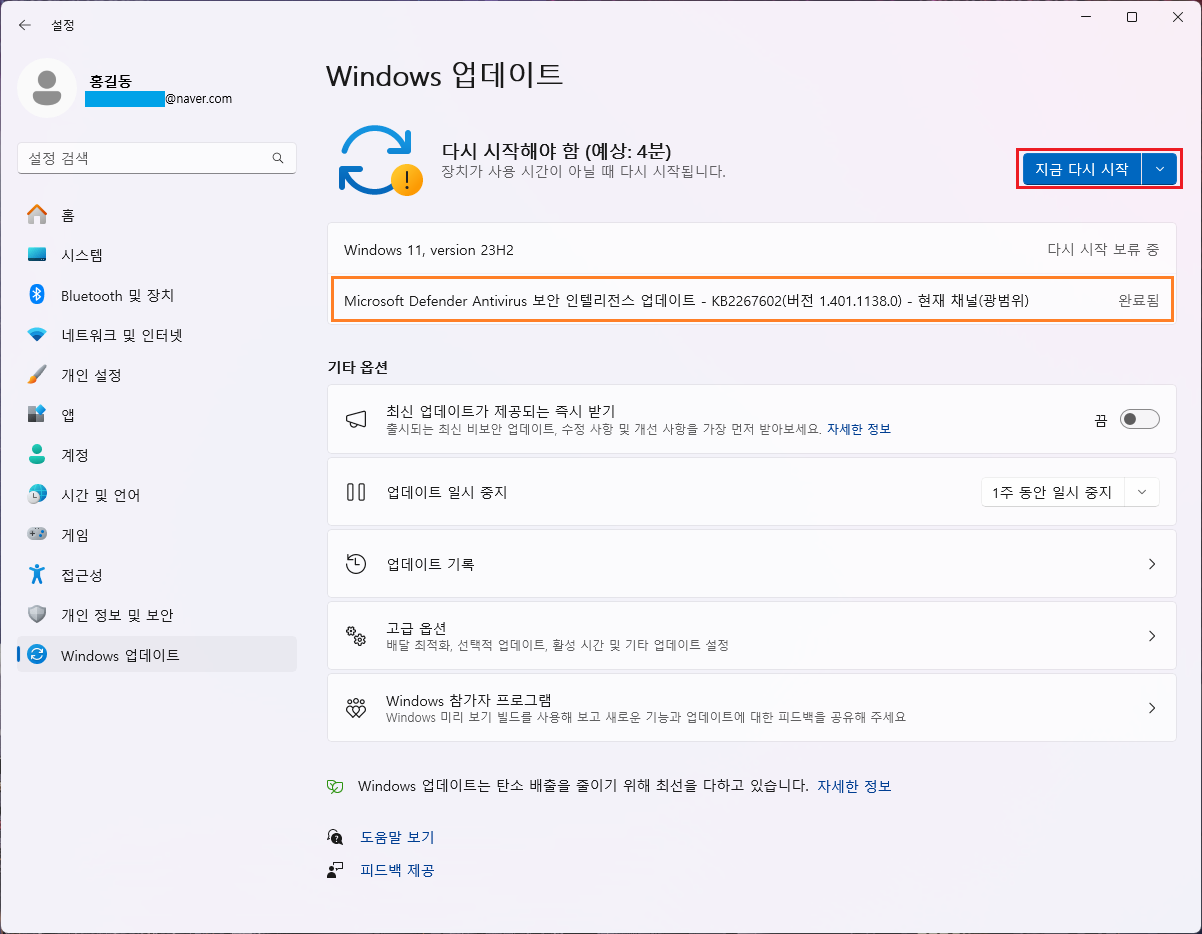Click the back arrow in title bar

tap(25, 25)
